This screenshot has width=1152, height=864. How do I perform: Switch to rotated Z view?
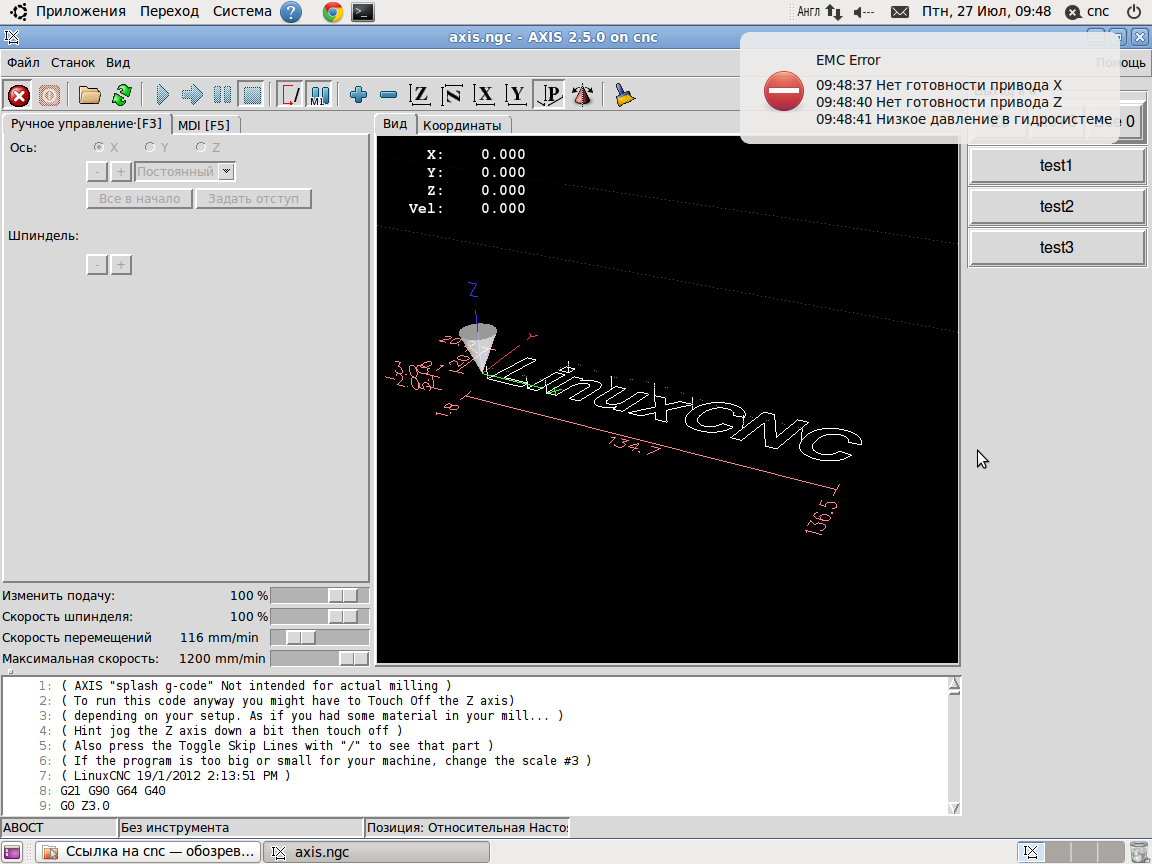coord(452,95)
